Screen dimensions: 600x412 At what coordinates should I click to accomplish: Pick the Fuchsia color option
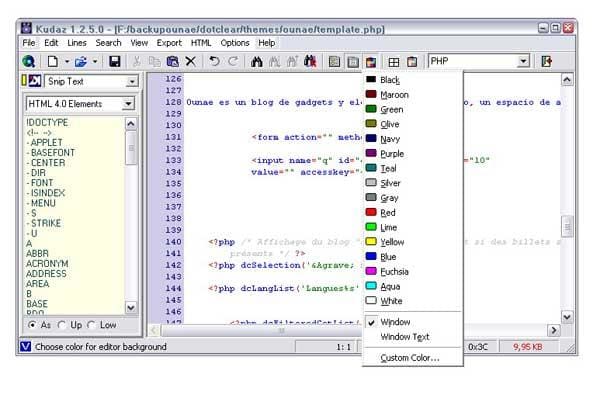pos(412,271)
